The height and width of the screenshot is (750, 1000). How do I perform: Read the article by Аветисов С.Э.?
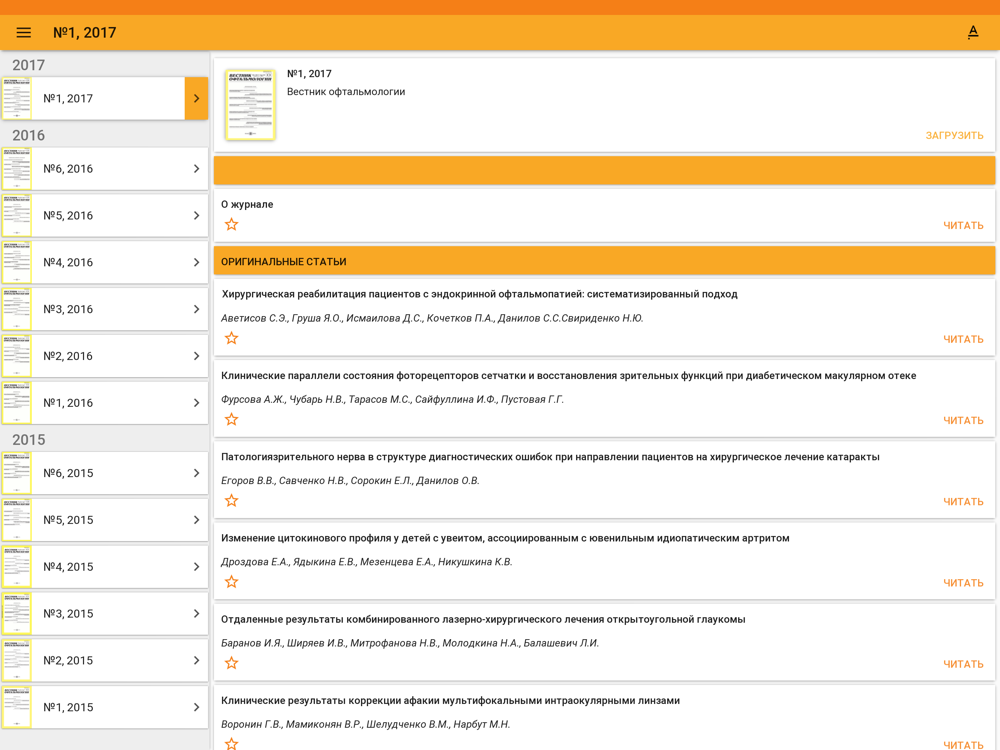pyautogui.click(x=963, y=339)
